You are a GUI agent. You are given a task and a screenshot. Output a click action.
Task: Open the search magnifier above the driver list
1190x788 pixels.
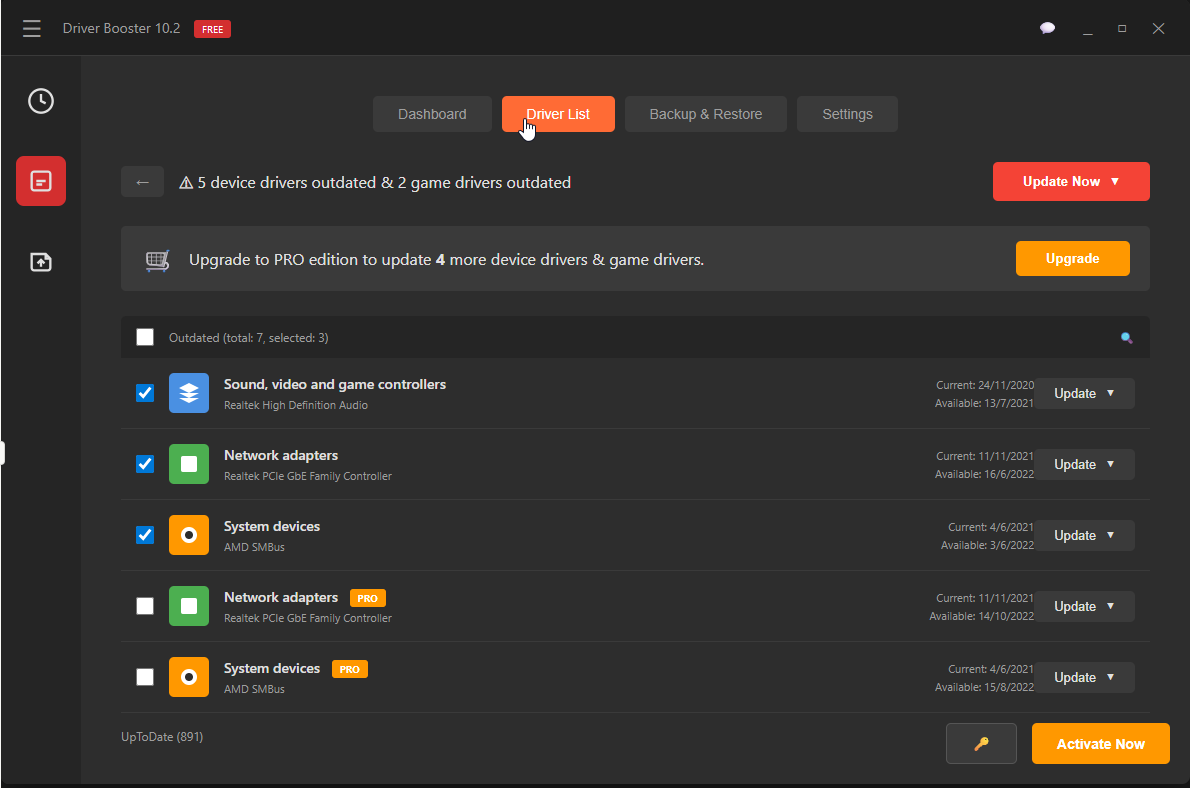pyautogui.click(x=1127, y=338)
